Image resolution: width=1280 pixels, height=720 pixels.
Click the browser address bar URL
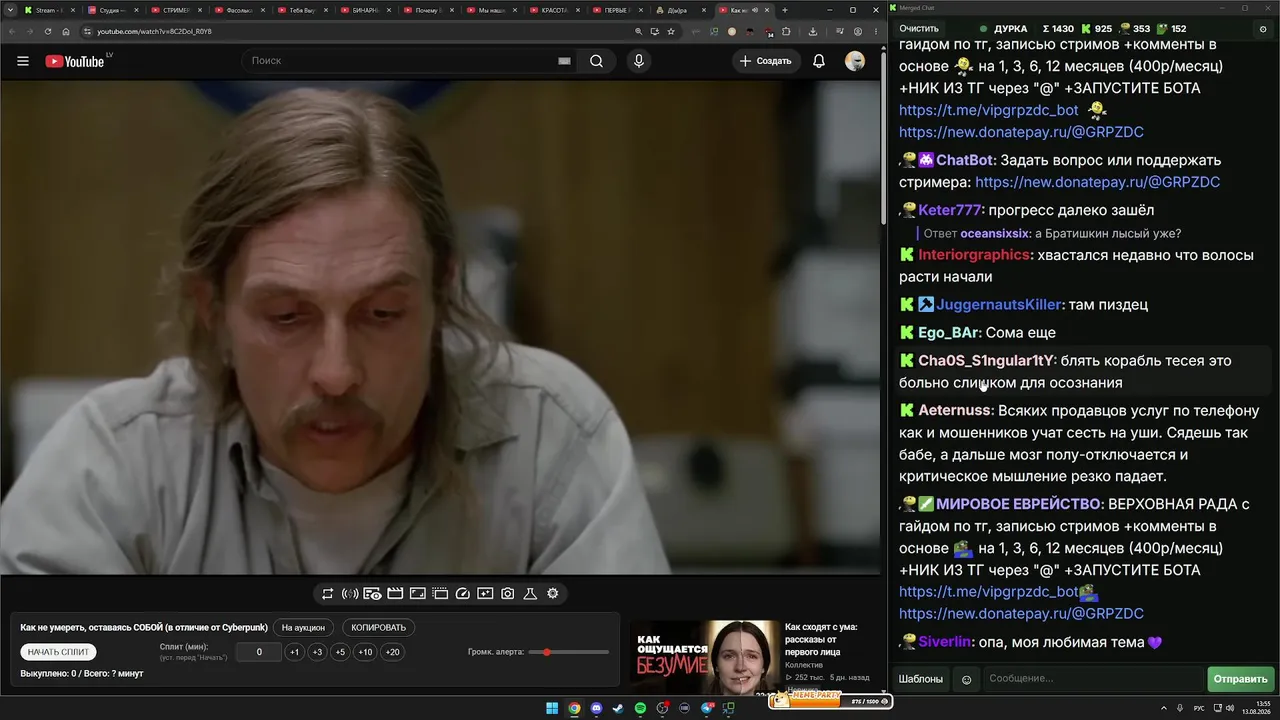[x=154, y=31]
